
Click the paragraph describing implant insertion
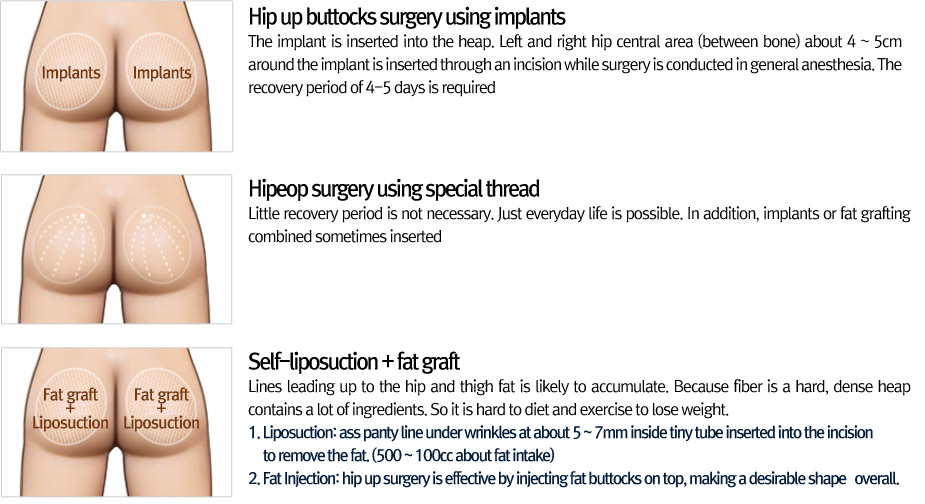coord(574,64)
